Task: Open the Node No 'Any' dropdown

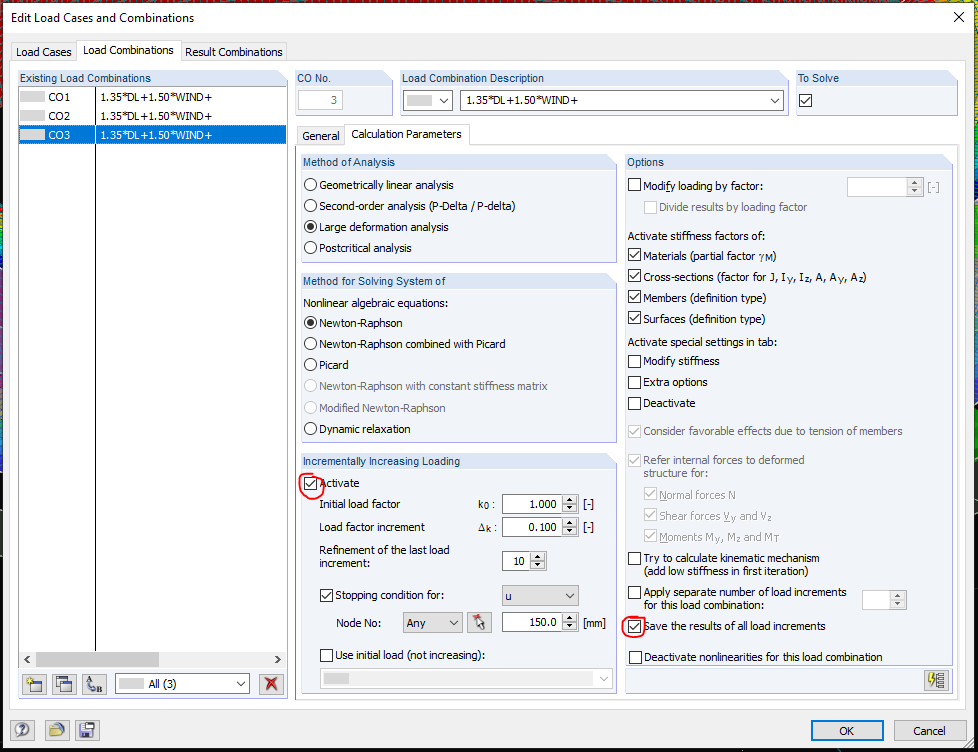Action: (432, 622)
